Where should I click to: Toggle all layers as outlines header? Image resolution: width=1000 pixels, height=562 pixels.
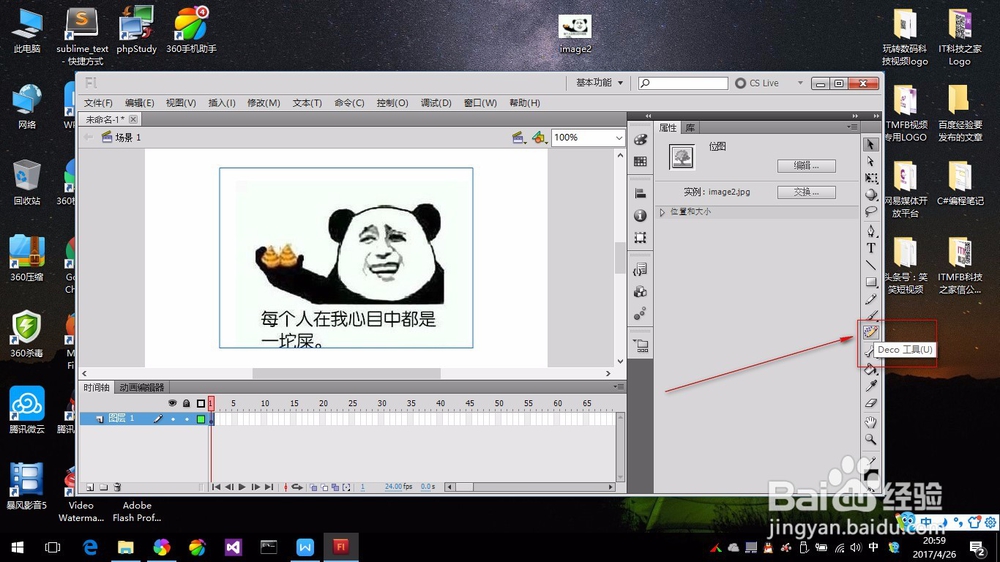201,403
